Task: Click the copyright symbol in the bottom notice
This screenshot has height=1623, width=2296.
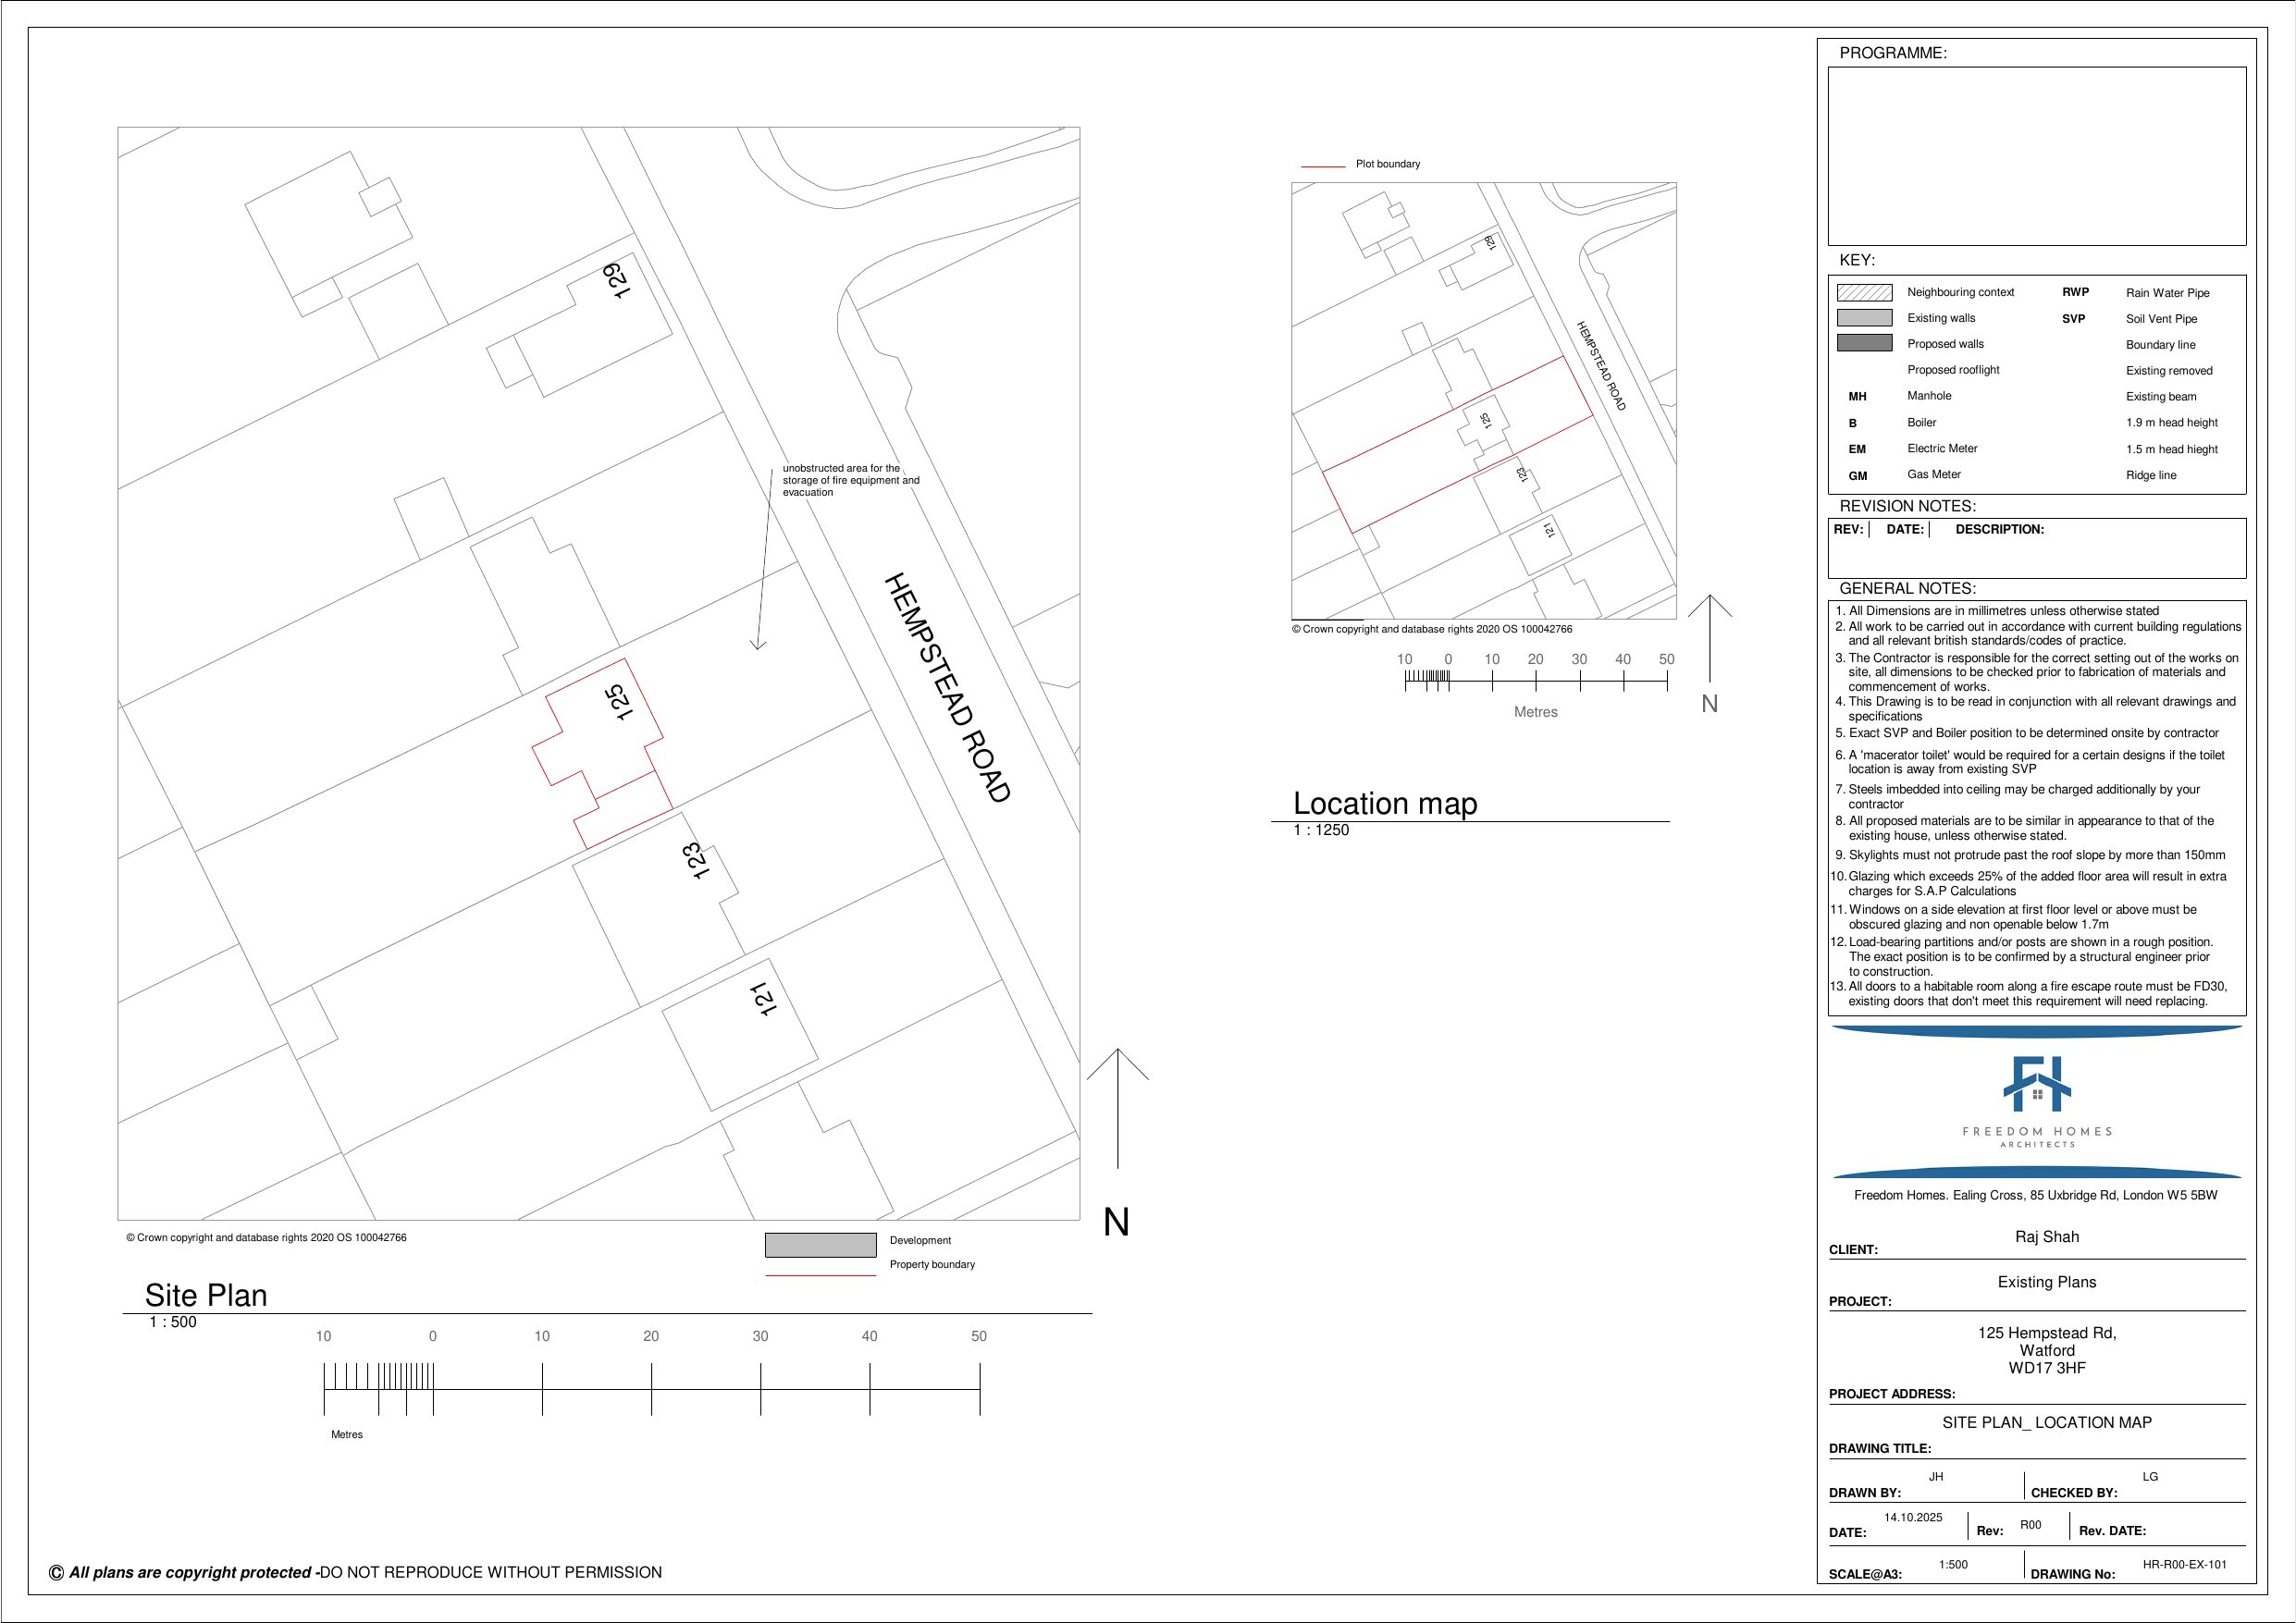Action: coord(57,1573)
